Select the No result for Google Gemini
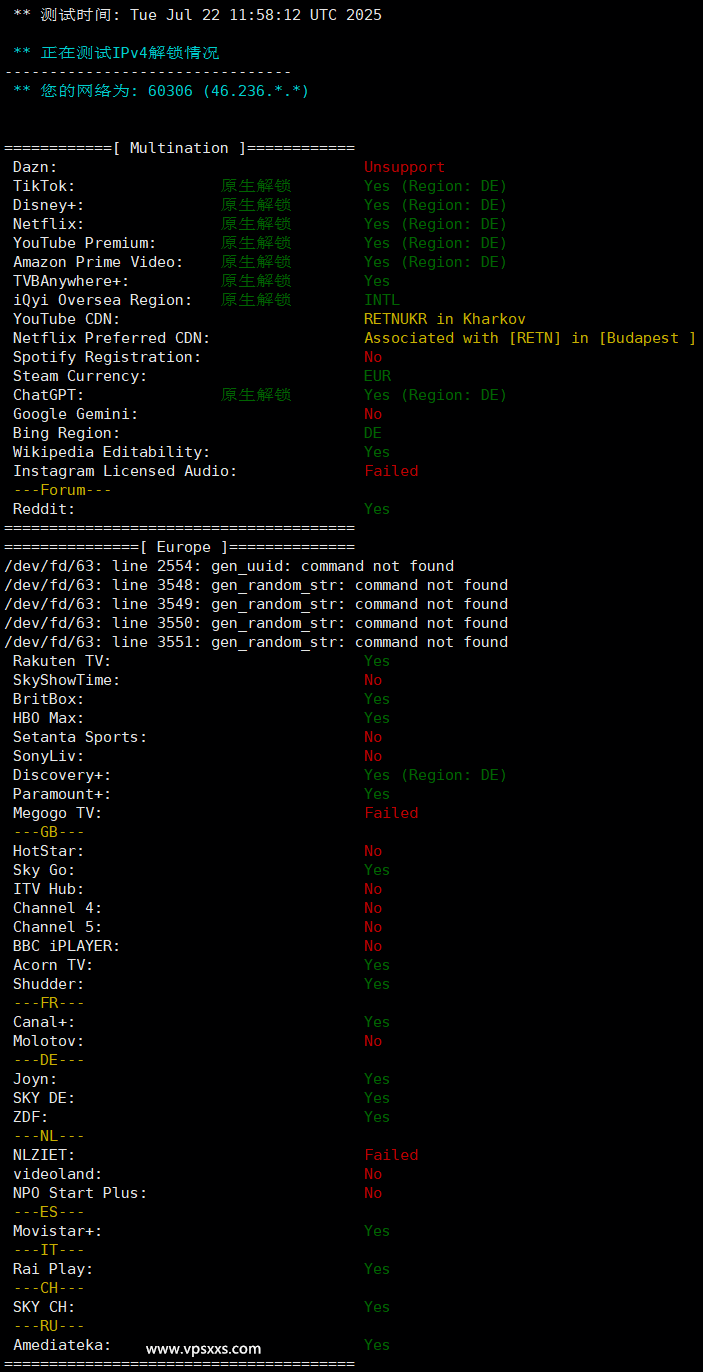 coord(373,414)
